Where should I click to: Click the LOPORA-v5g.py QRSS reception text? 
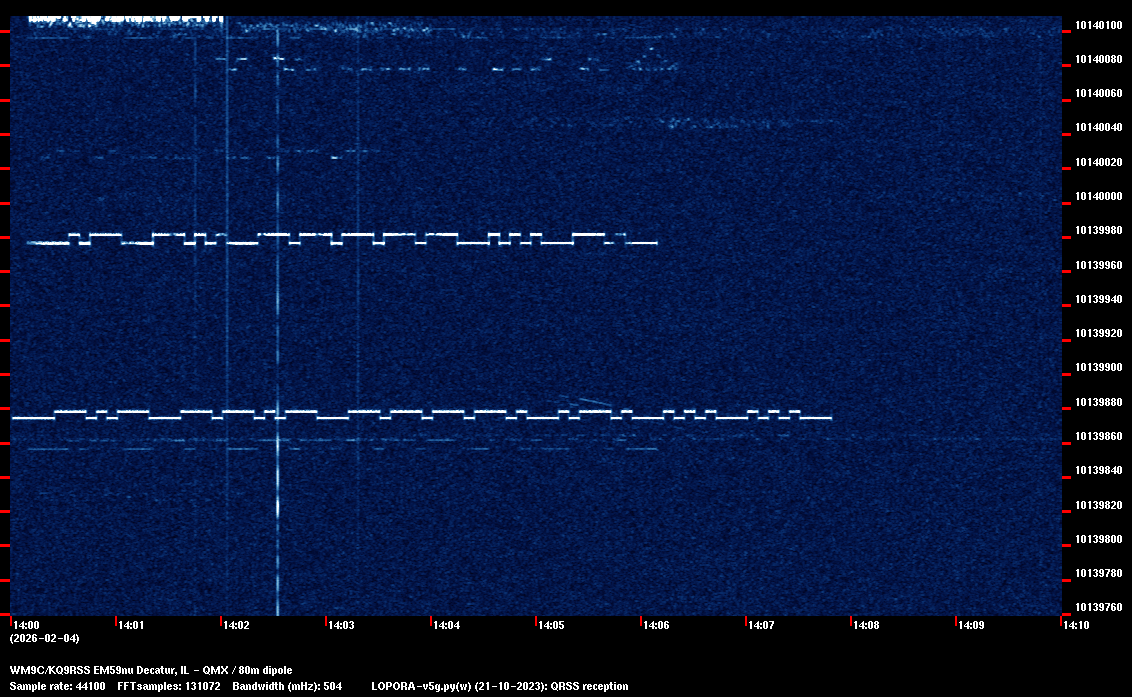point(500,686)
